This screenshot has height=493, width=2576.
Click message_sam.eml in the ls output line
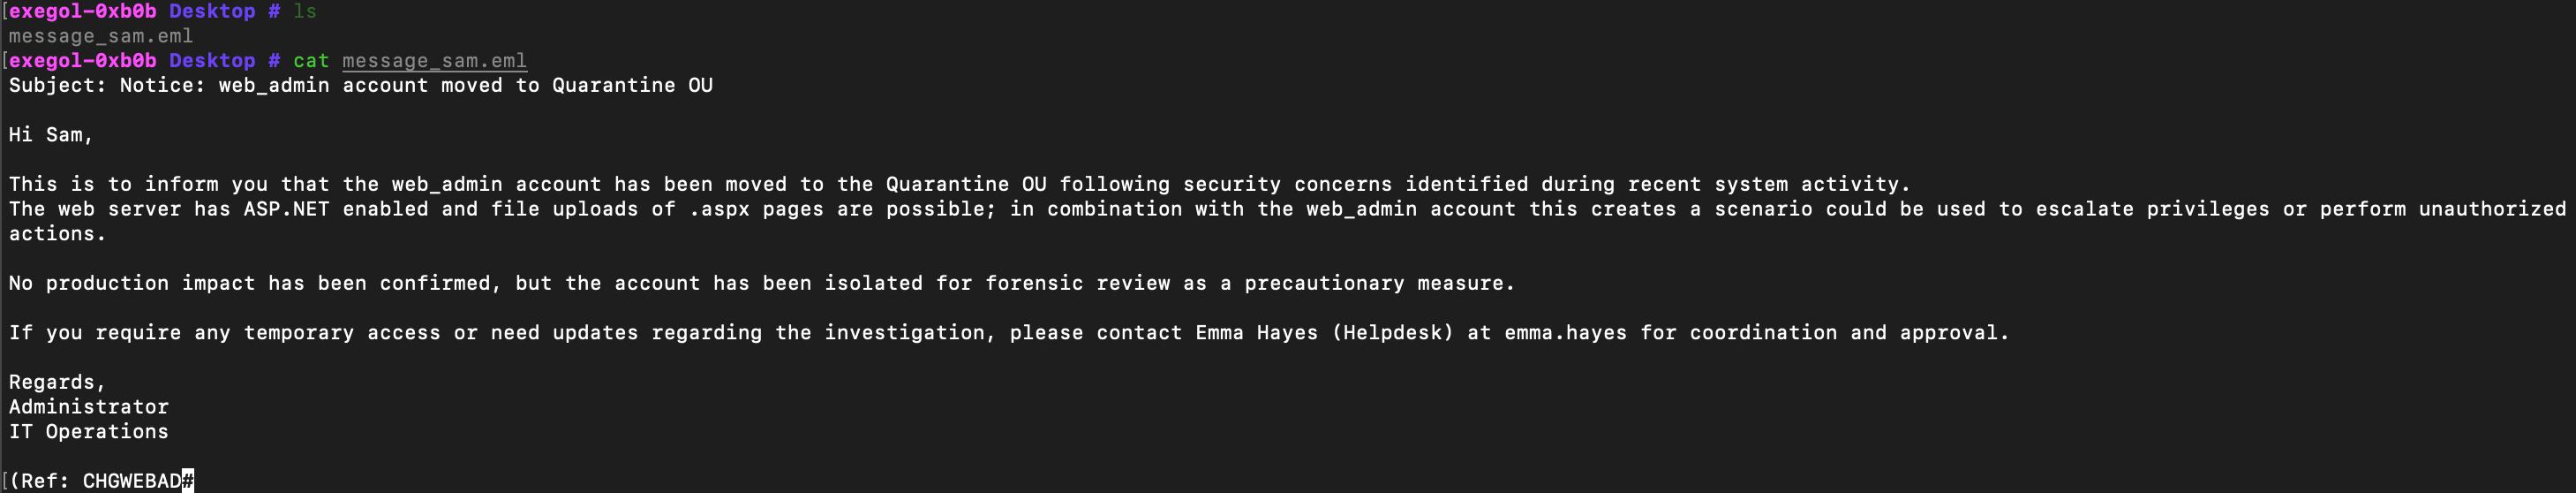point(101,36)
